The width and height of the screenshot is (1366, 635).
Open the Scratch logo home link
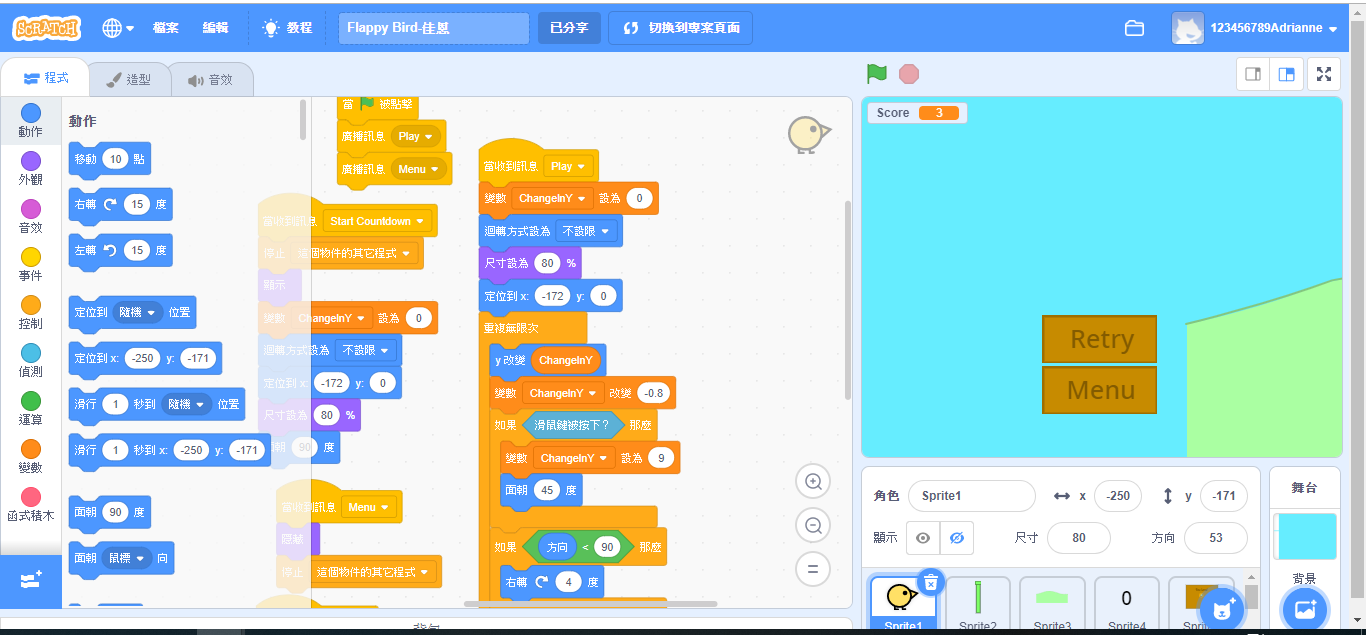pos(46,28)
